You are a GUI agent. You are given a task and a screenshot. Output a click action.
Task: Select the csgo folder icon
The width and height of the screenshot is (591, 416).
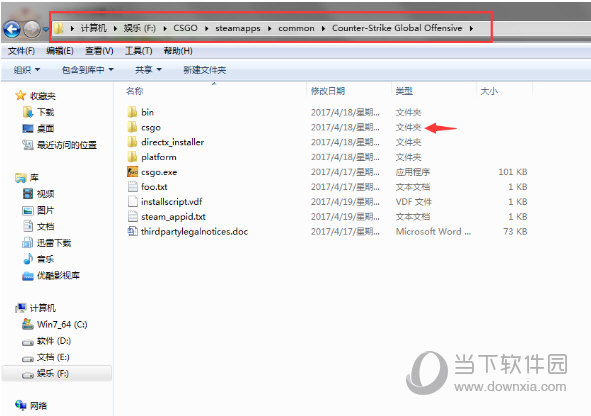132,127
